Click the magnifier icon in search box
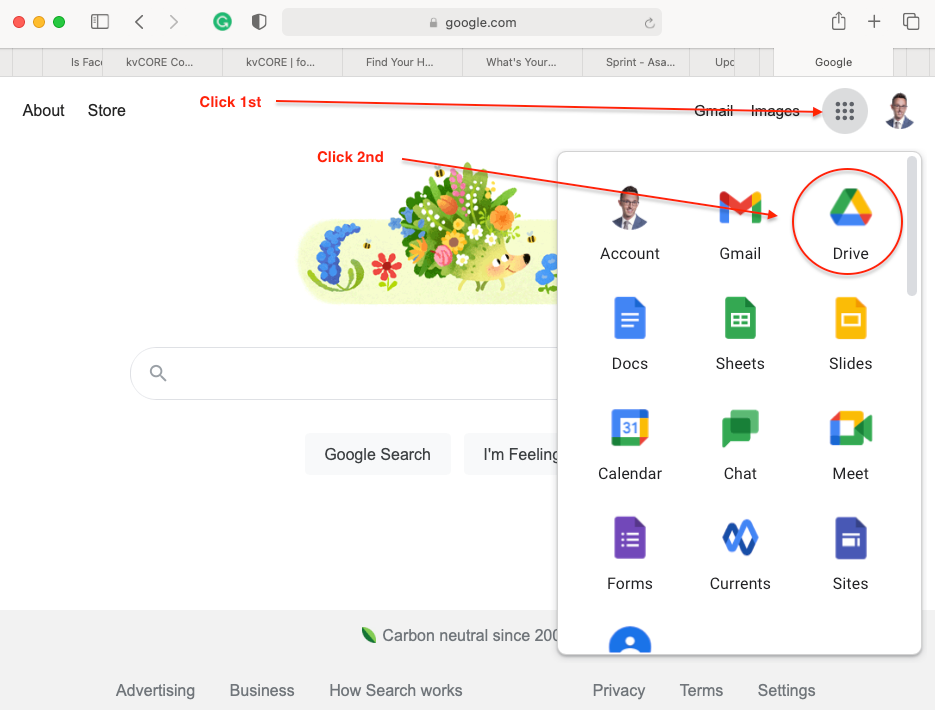 158,373
